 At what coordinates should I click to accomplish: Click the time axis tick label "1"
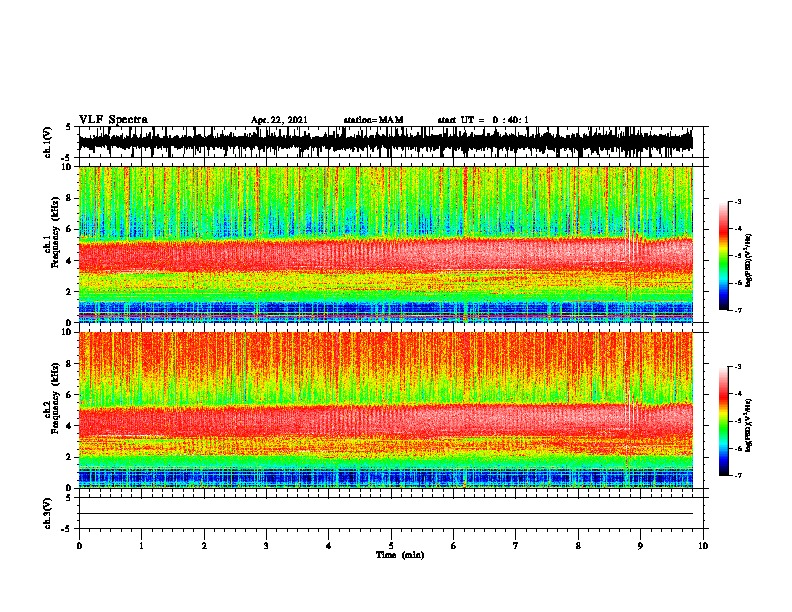point(141,546)
